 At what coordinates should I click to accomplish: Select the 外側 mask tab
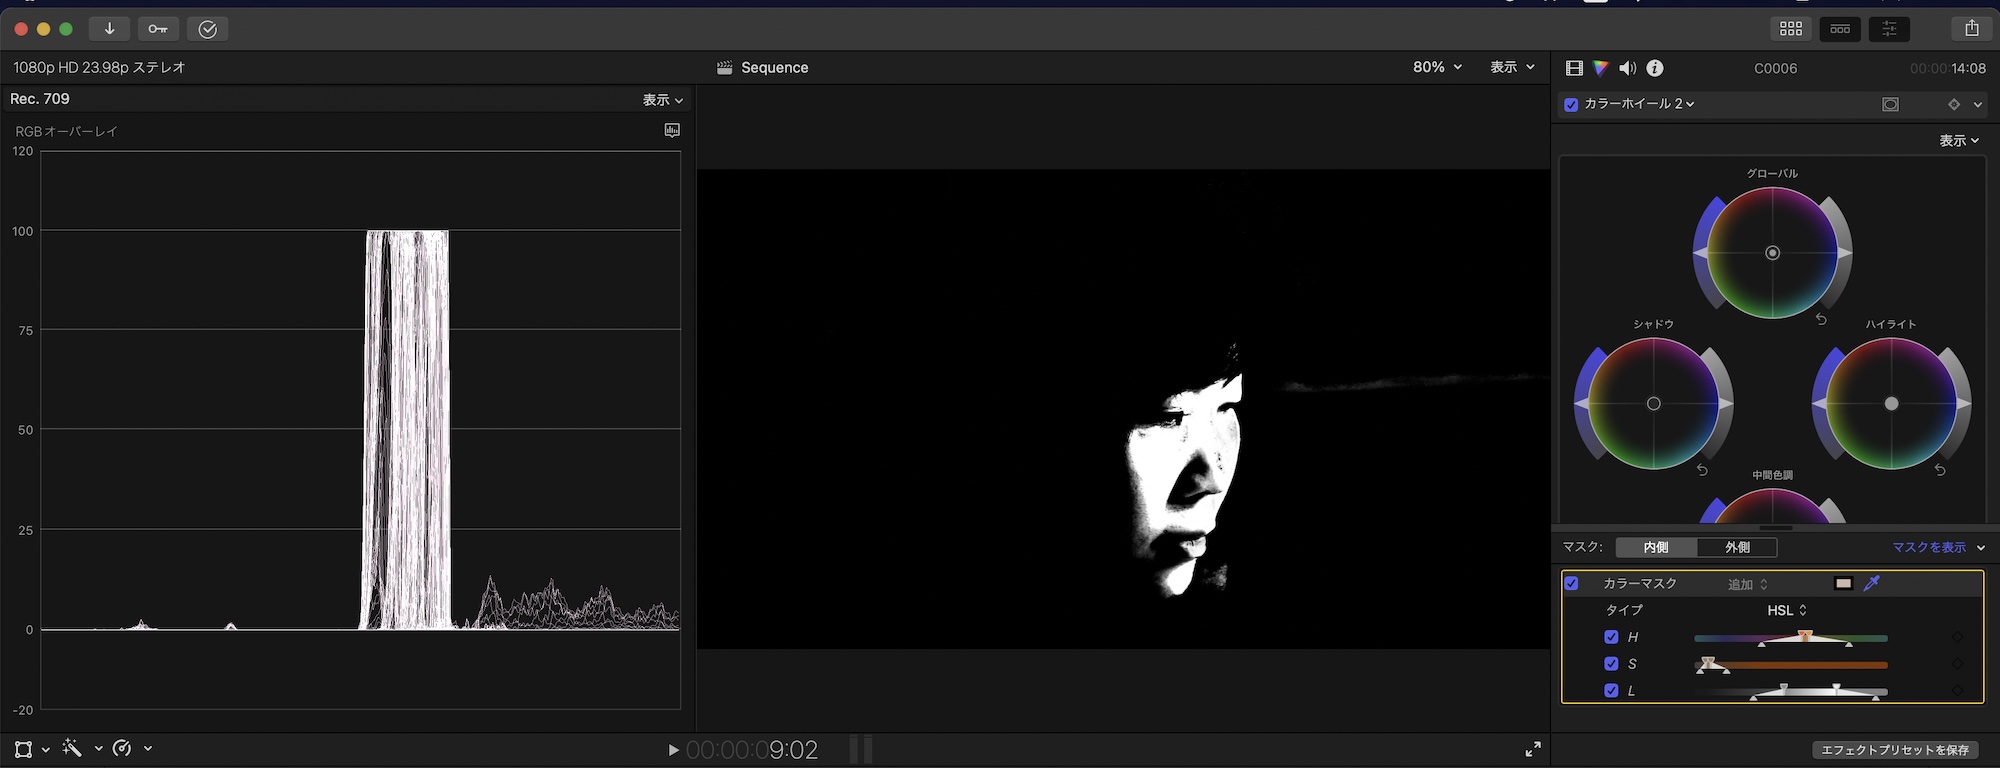pos(1737,547)
